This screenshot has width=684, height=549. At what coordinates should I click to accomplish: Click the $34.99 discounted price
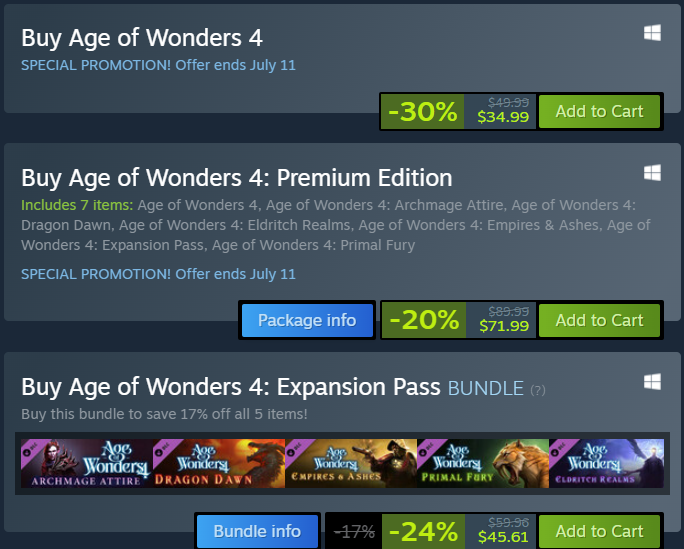tap(502, 117)
